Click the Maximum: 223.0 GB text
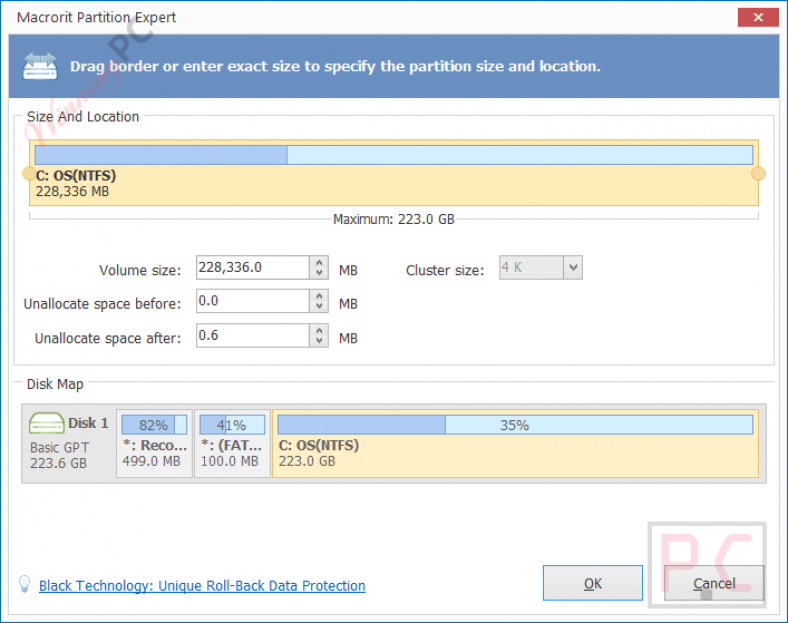Image resolution: width=788 pixels, height=623 pixels. pos(393,220)
